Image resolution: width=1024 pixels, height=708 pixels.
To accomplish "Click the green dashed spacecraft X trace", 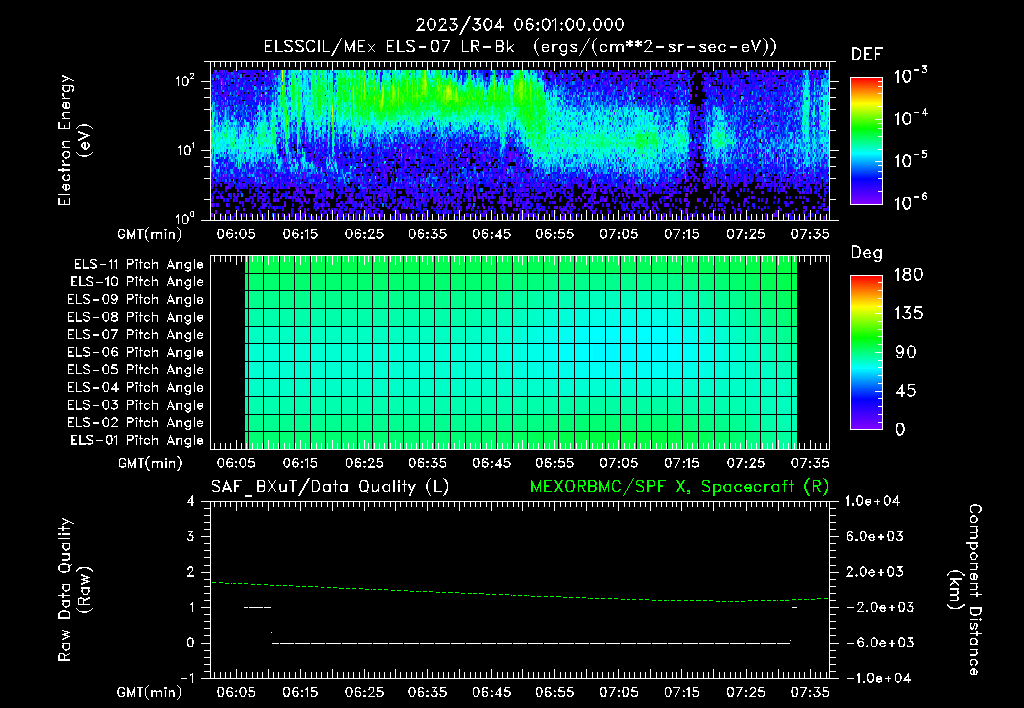I will pyautogui.click(x=519, y=594).
